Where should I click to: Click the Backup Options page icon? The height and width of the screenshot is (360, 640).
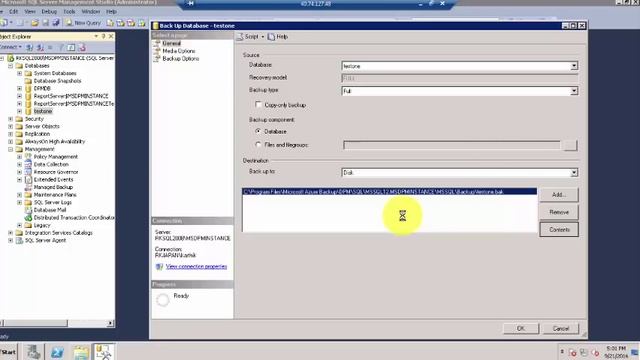click(157, 59)
